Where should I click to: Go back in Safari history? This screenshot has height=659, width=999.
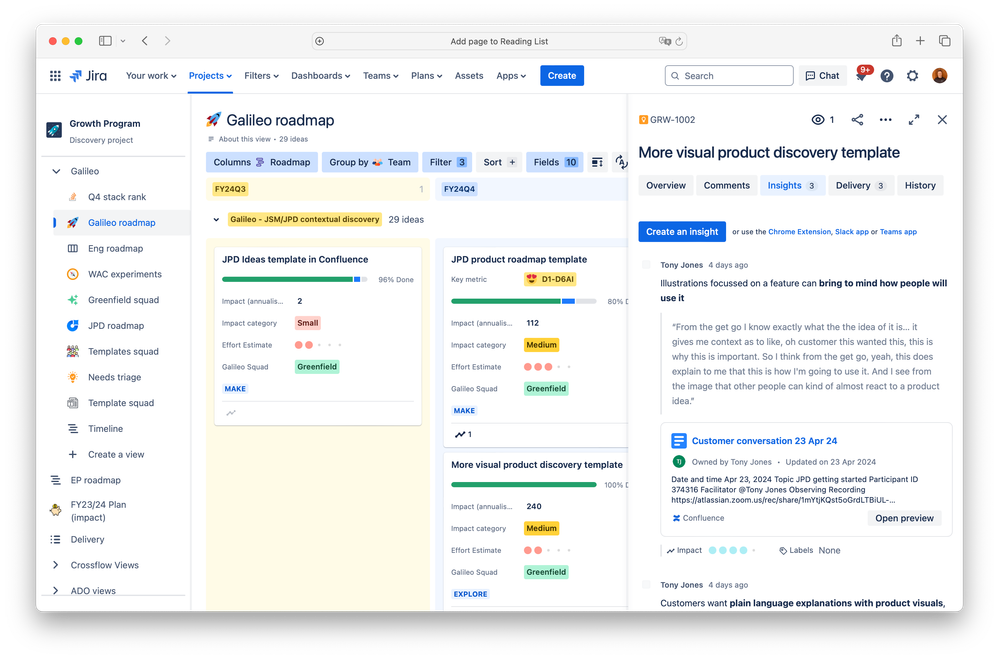145,41
